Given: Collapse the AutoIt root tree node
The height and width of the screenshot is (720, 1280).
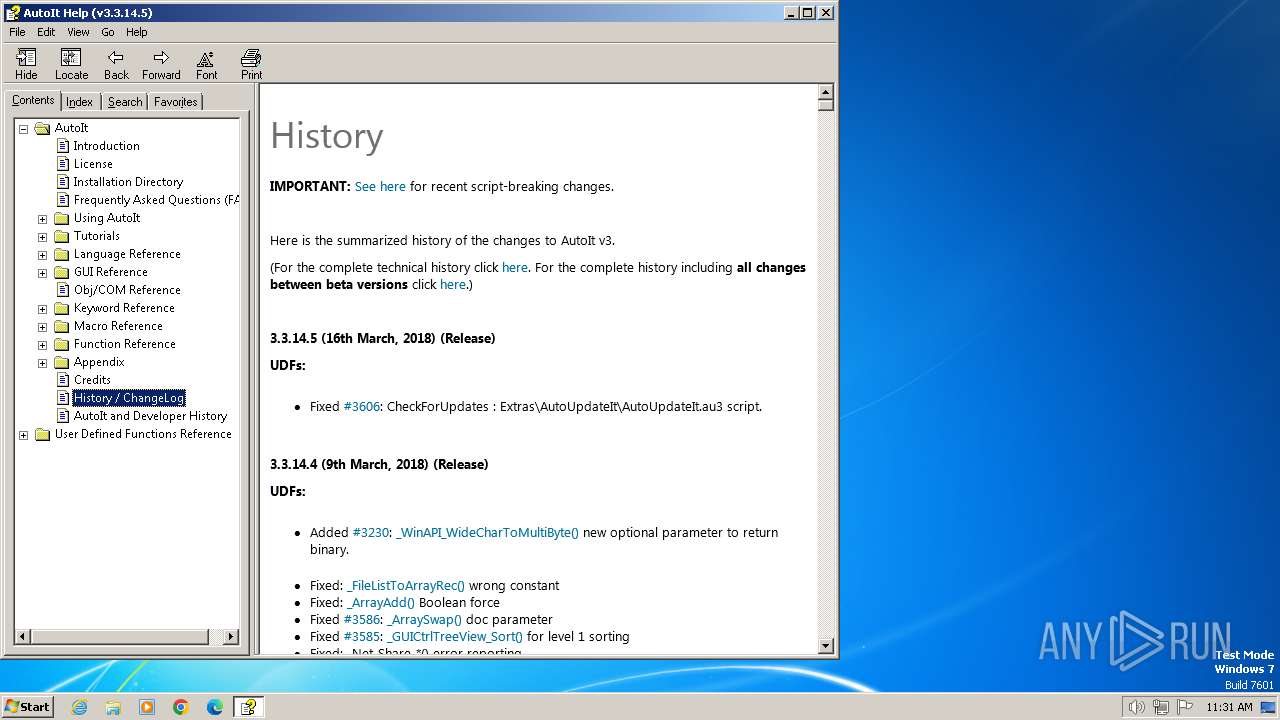Looking at the screenshot, I should point(23,129).
